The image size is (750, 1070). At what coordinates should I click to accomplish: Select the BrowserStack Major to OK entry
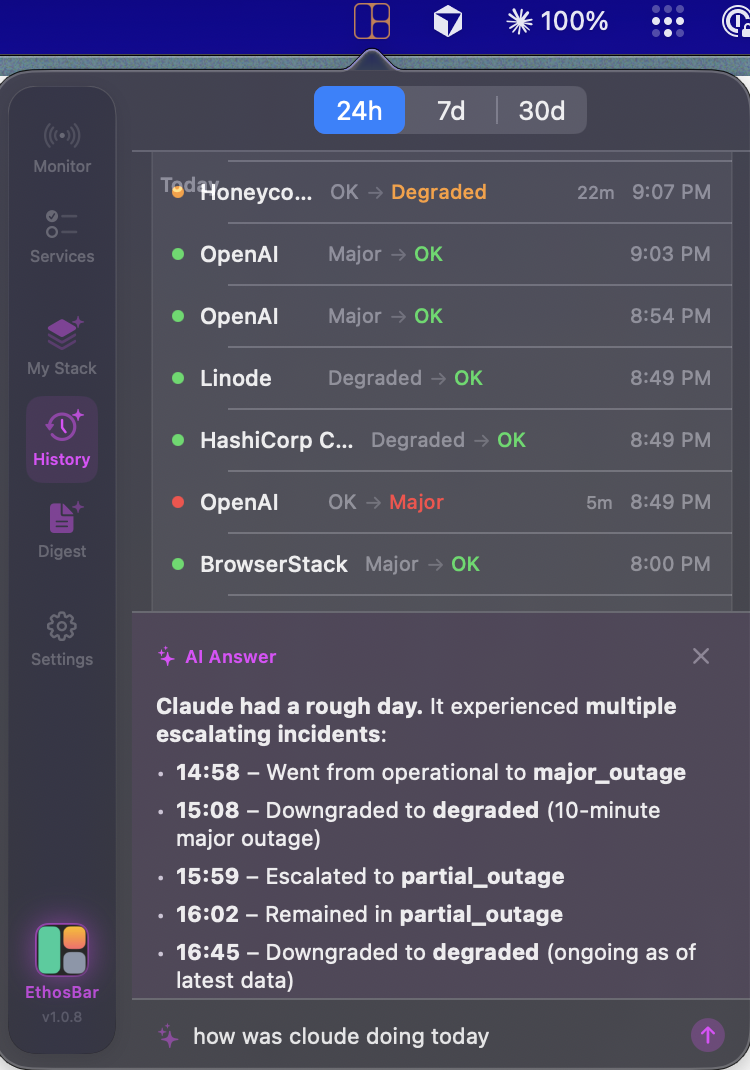[440, 564]
